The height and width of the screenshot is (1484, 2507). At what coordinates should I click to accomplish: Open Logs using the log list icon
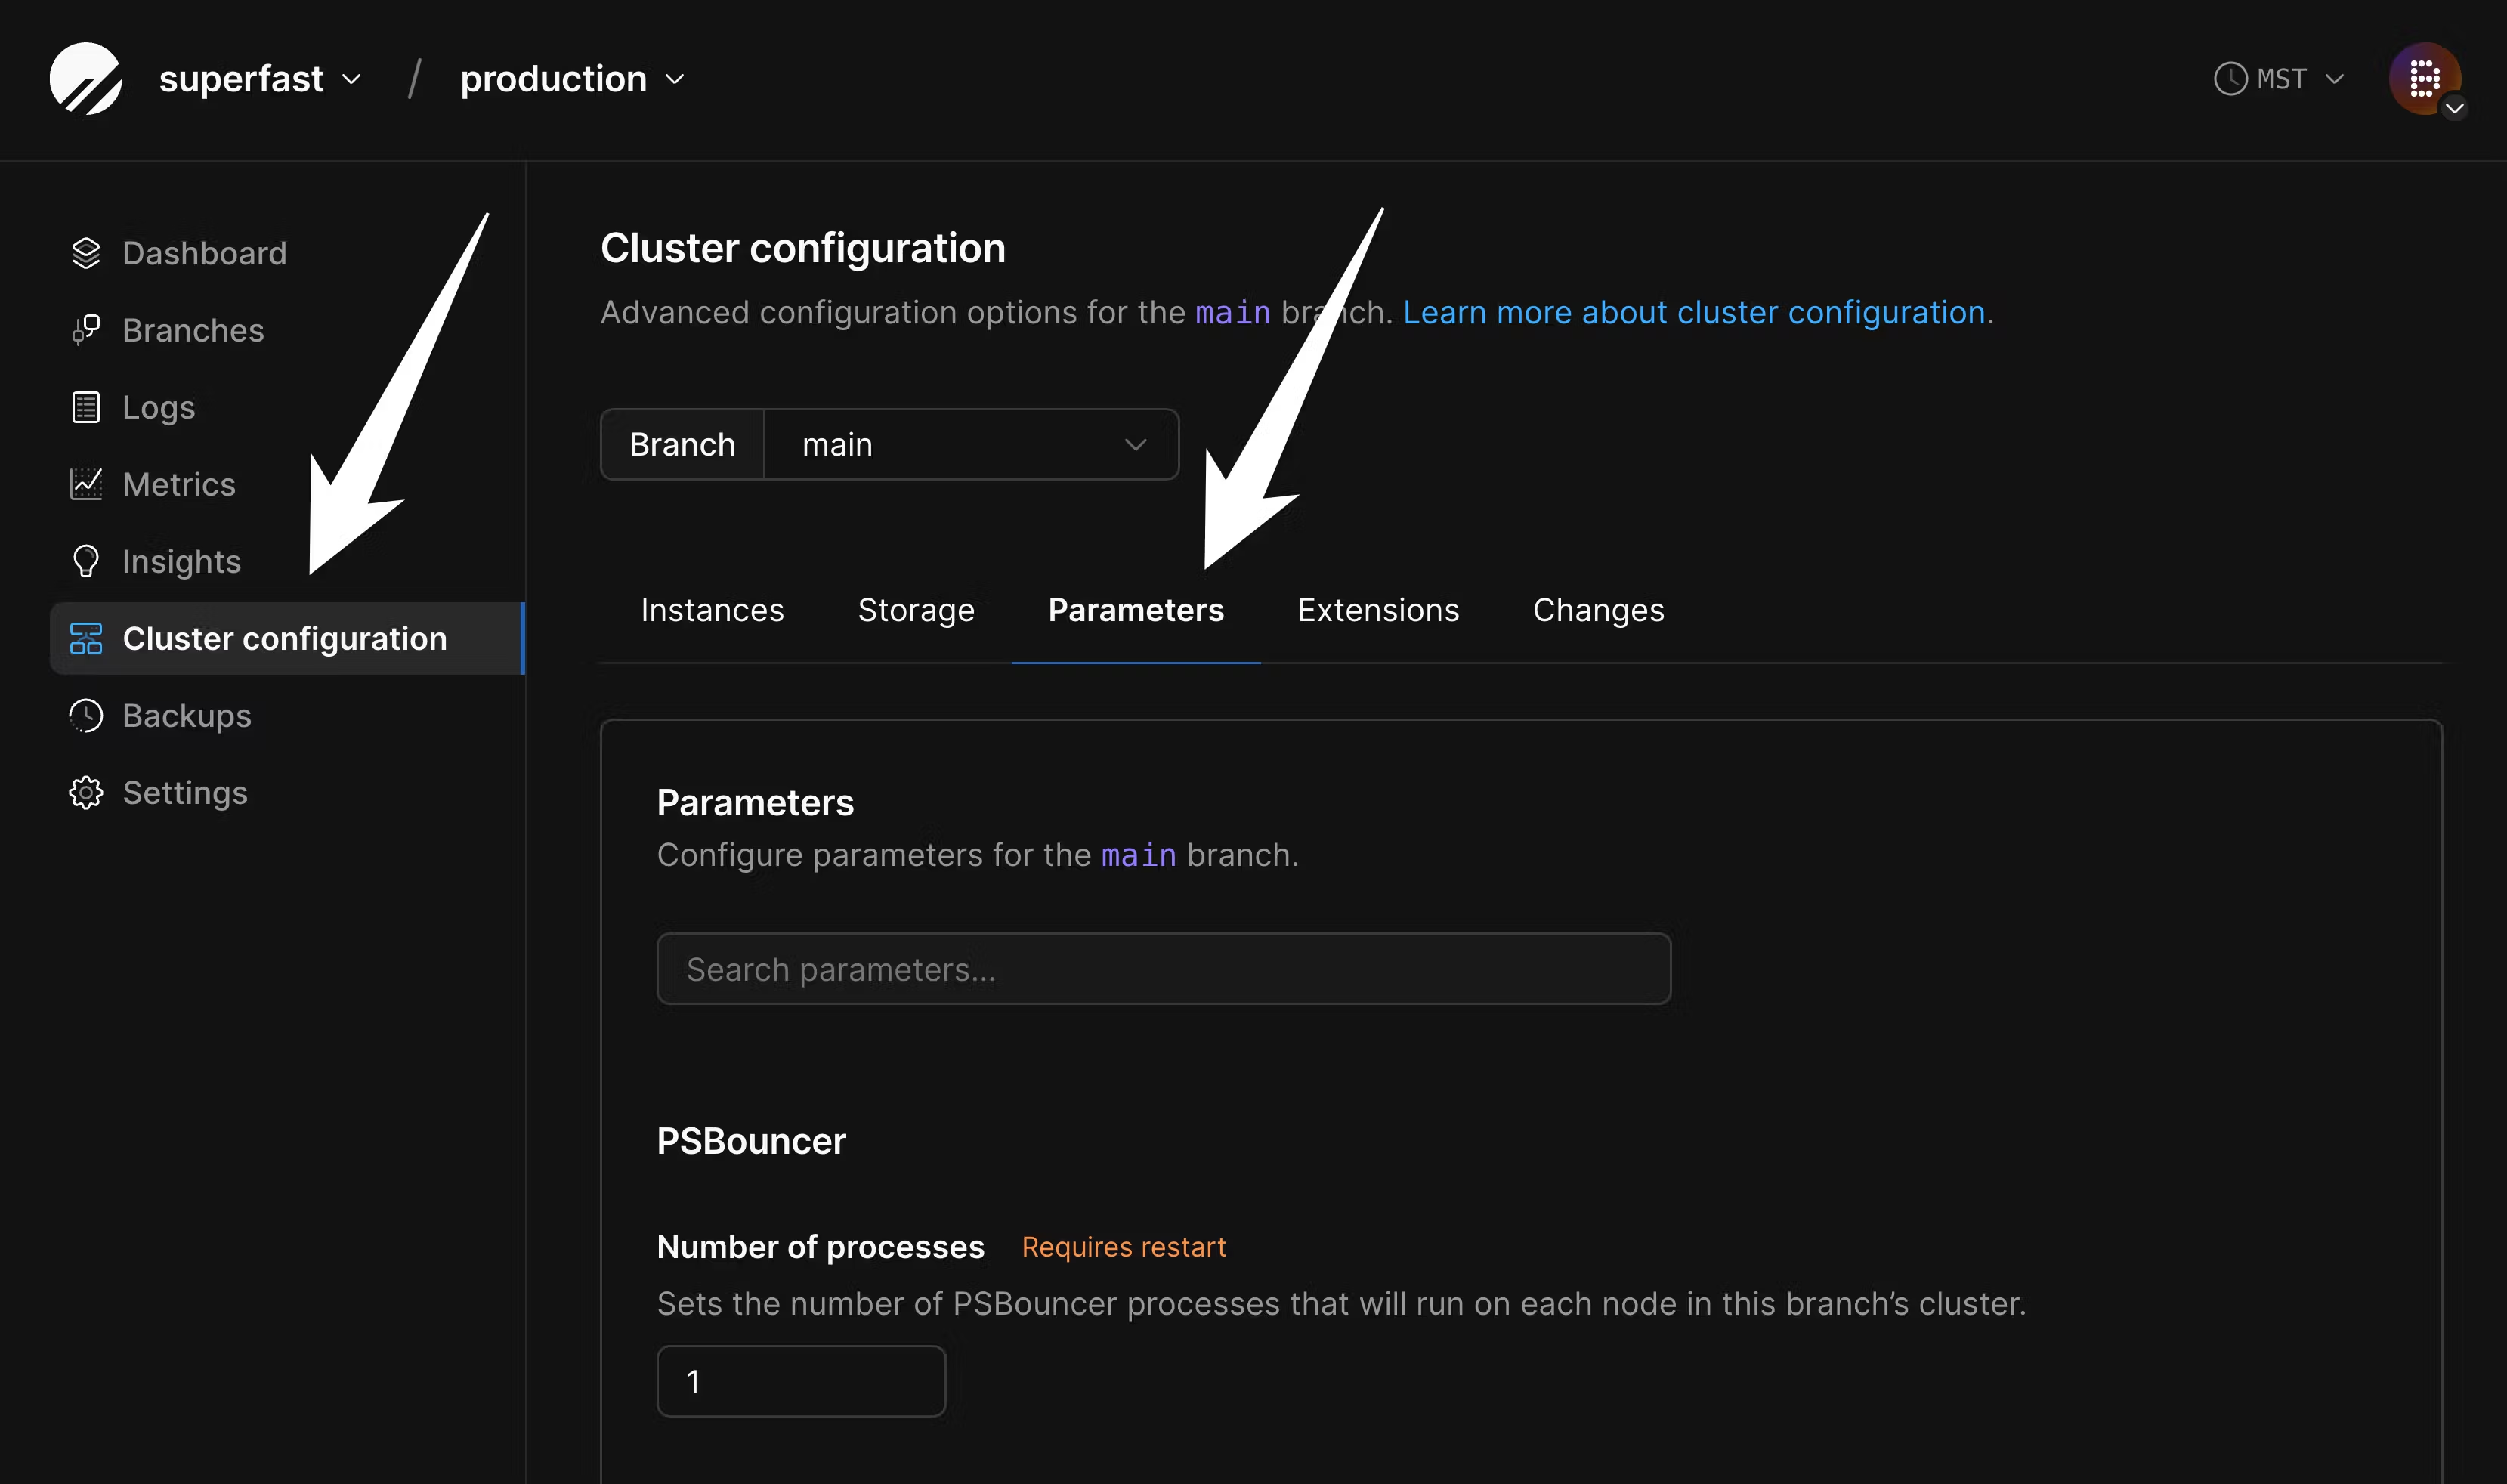click(x=86, y=406)
